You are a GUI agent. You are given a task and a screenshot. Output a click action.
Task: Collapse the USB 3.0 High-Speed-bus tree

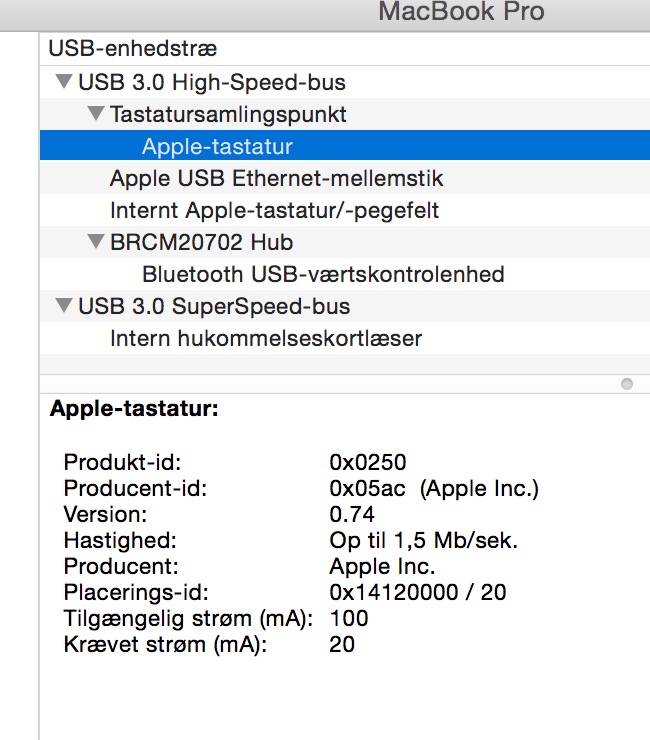click(x=64, y=82)
